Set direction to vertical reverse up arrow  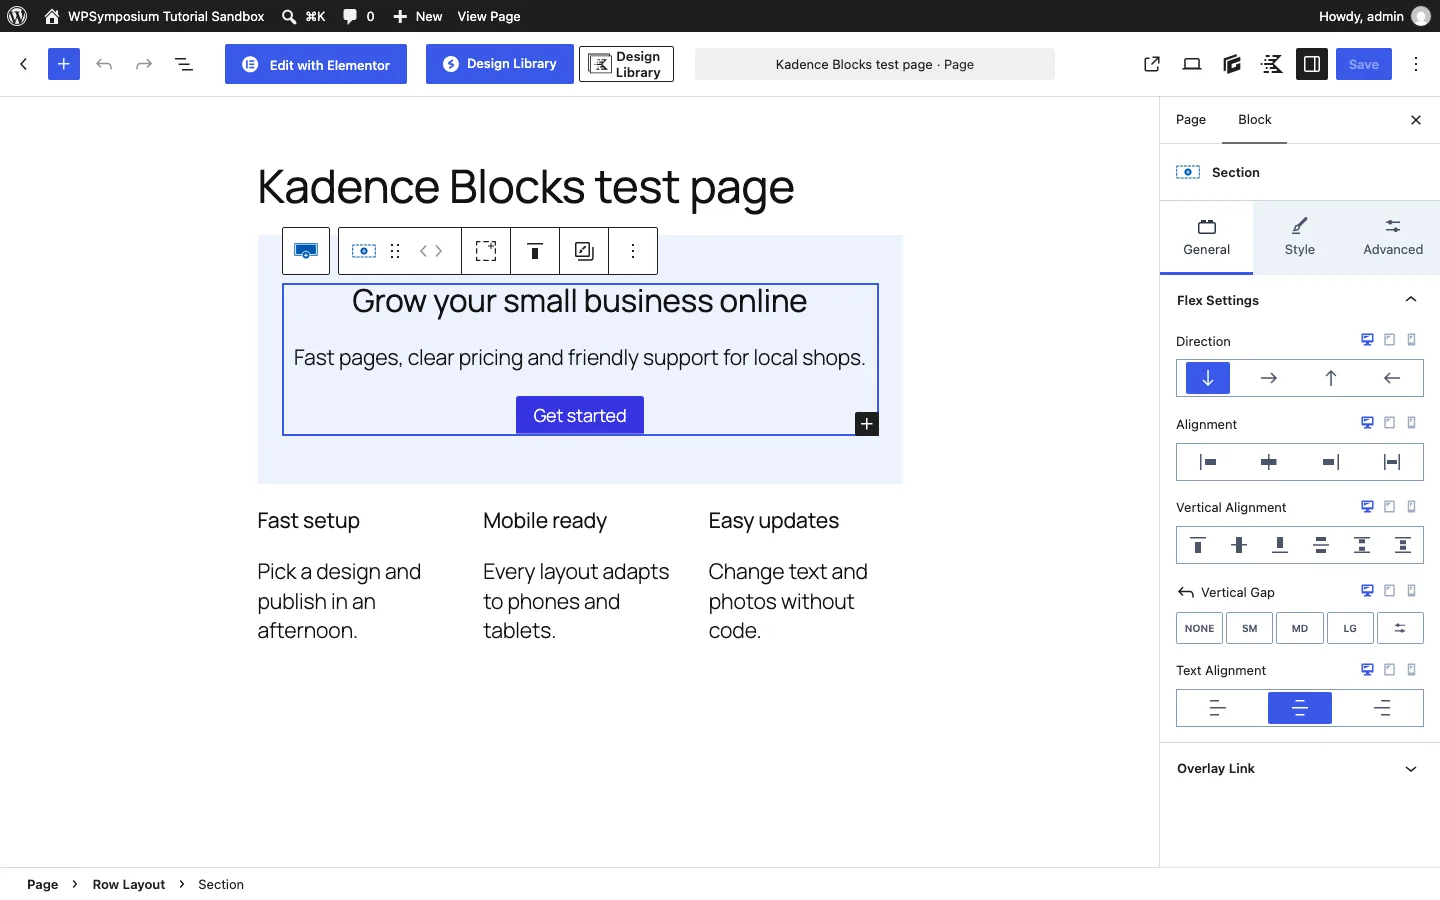pyautogui.click(x=1331, y=378)
